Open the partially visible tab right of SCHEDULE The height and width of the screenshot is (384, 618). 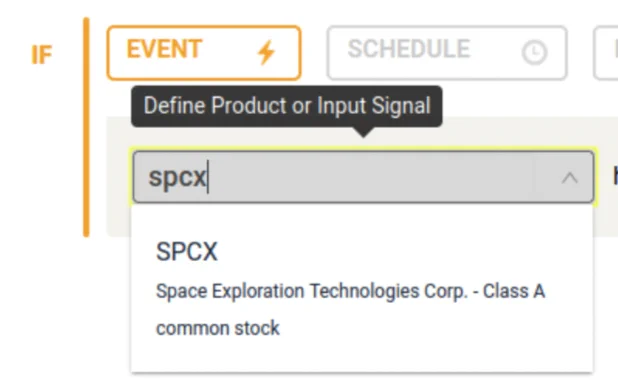tap(606, 53)
